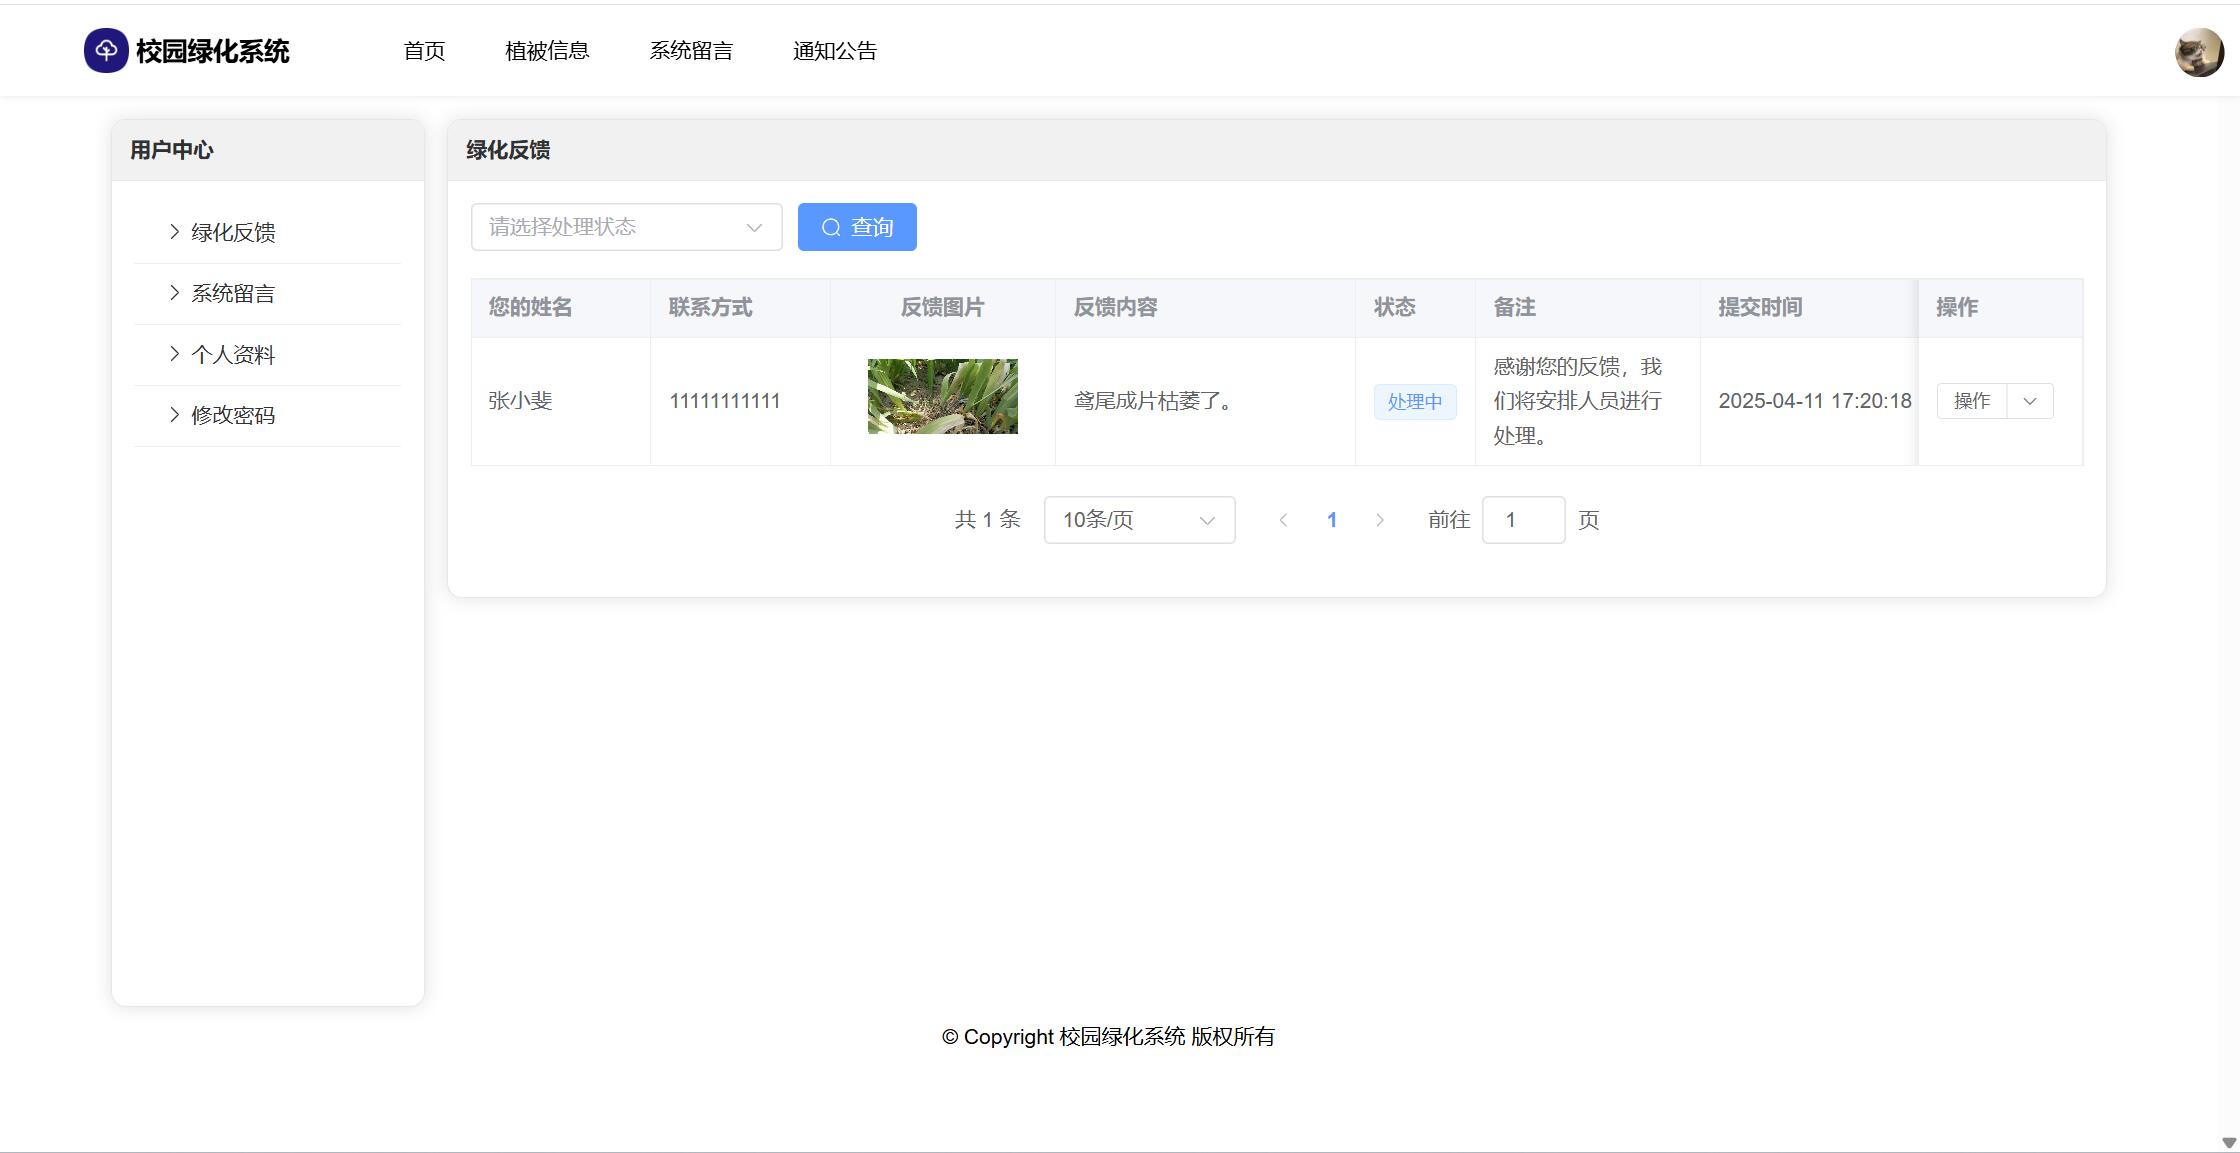Click the 操作 button in the table row
Screen dimensions: 2240x1153
pos(1971,401)
